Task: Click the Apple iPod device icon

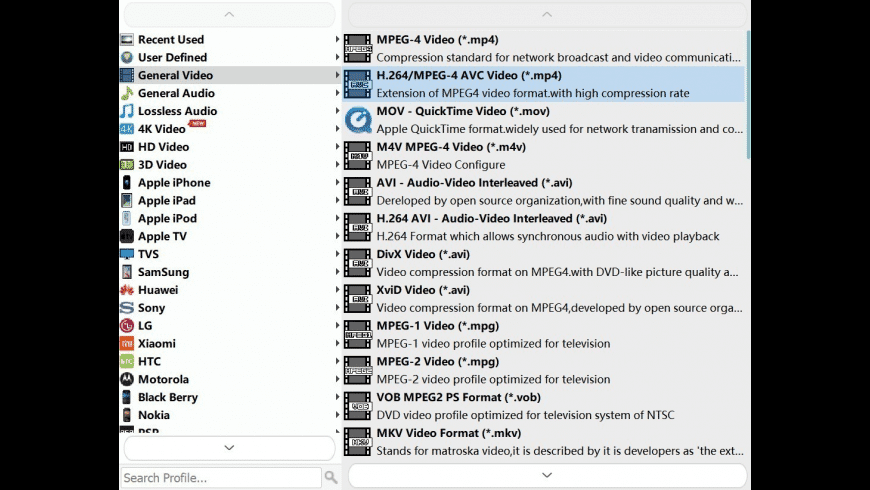Action: pyautogui.click(x=127, y=218)
